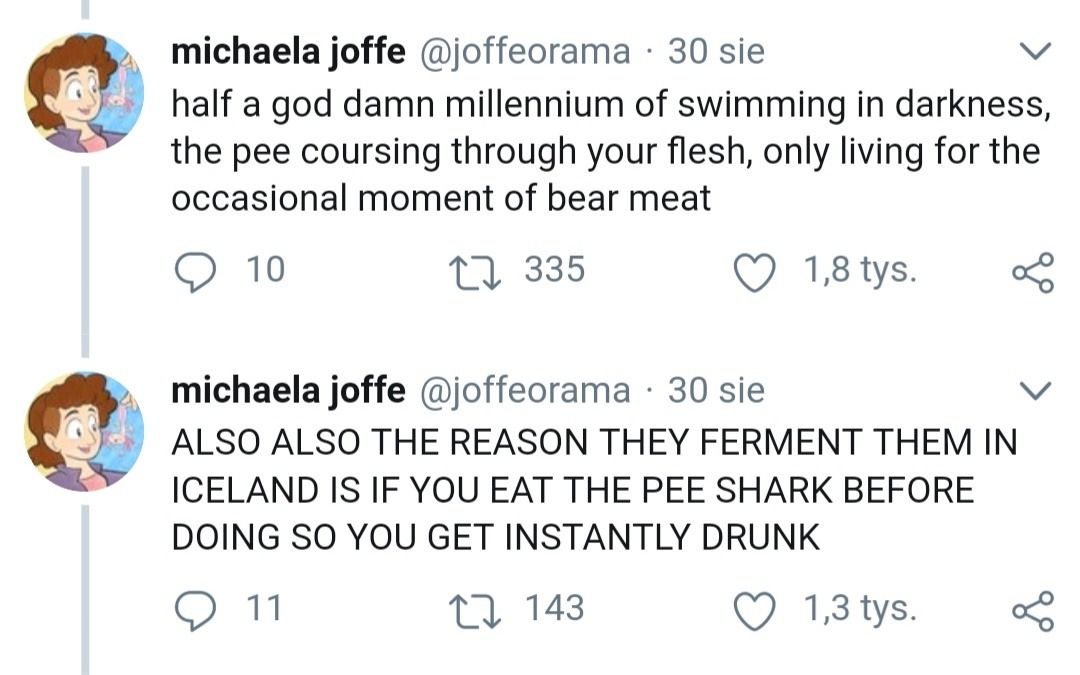This screenshot has height=675, width=1080.
Task: Open the first tweet's 30 sie timestamp
Action: (716, 52)
